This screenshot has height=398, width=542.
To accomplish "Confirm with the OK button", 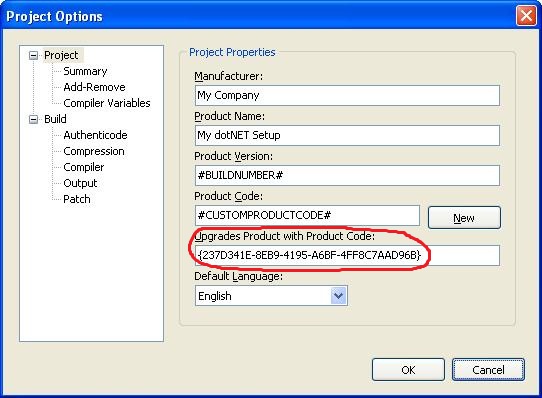I will pos(408,370).
